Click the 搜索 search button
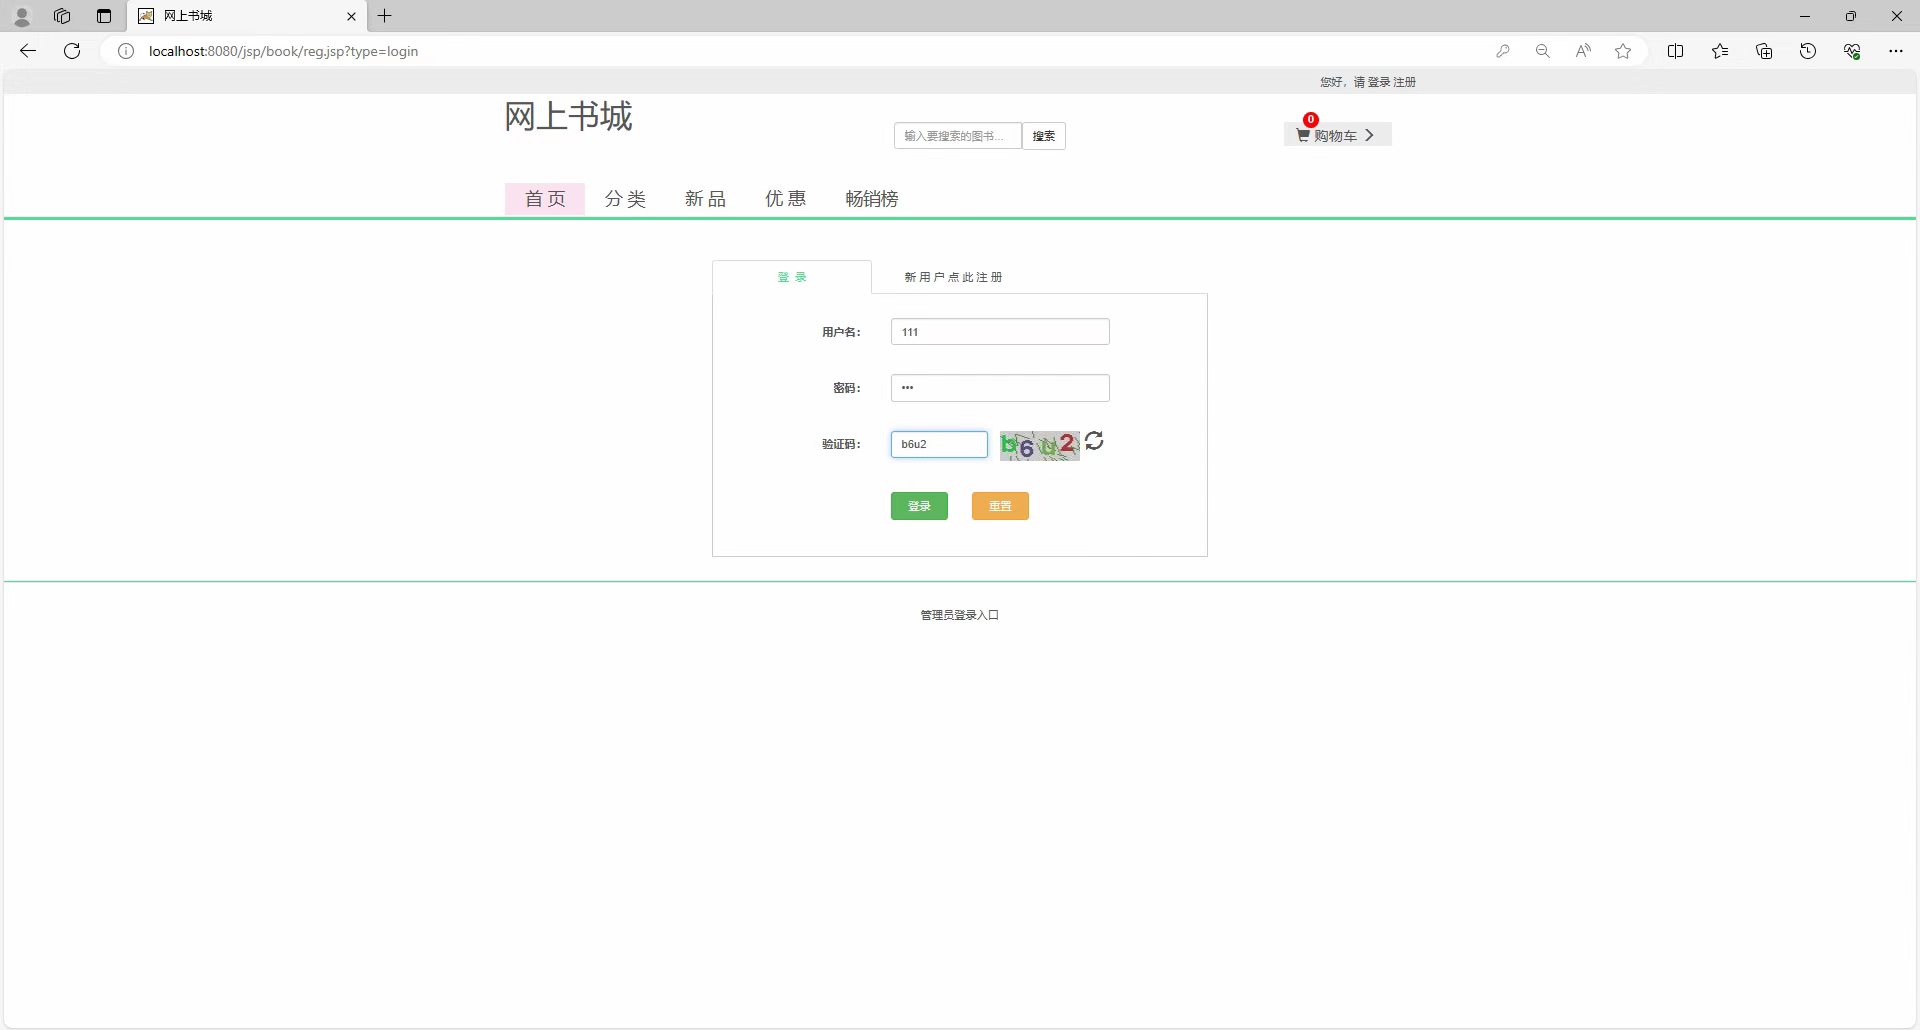This screenshot has height=1030, width=1920. [x=1044, y=136]
